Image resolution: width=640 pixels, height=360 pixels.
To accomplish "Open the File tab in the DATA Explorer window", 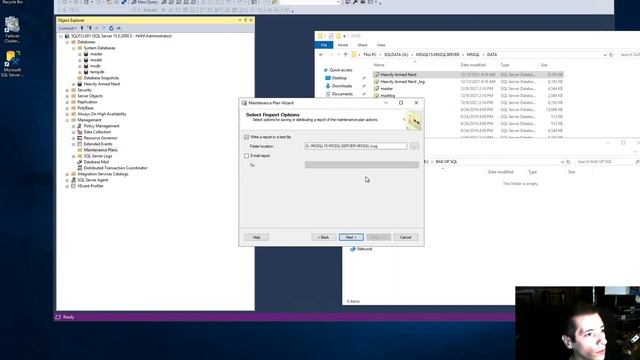I will point(324,45).
